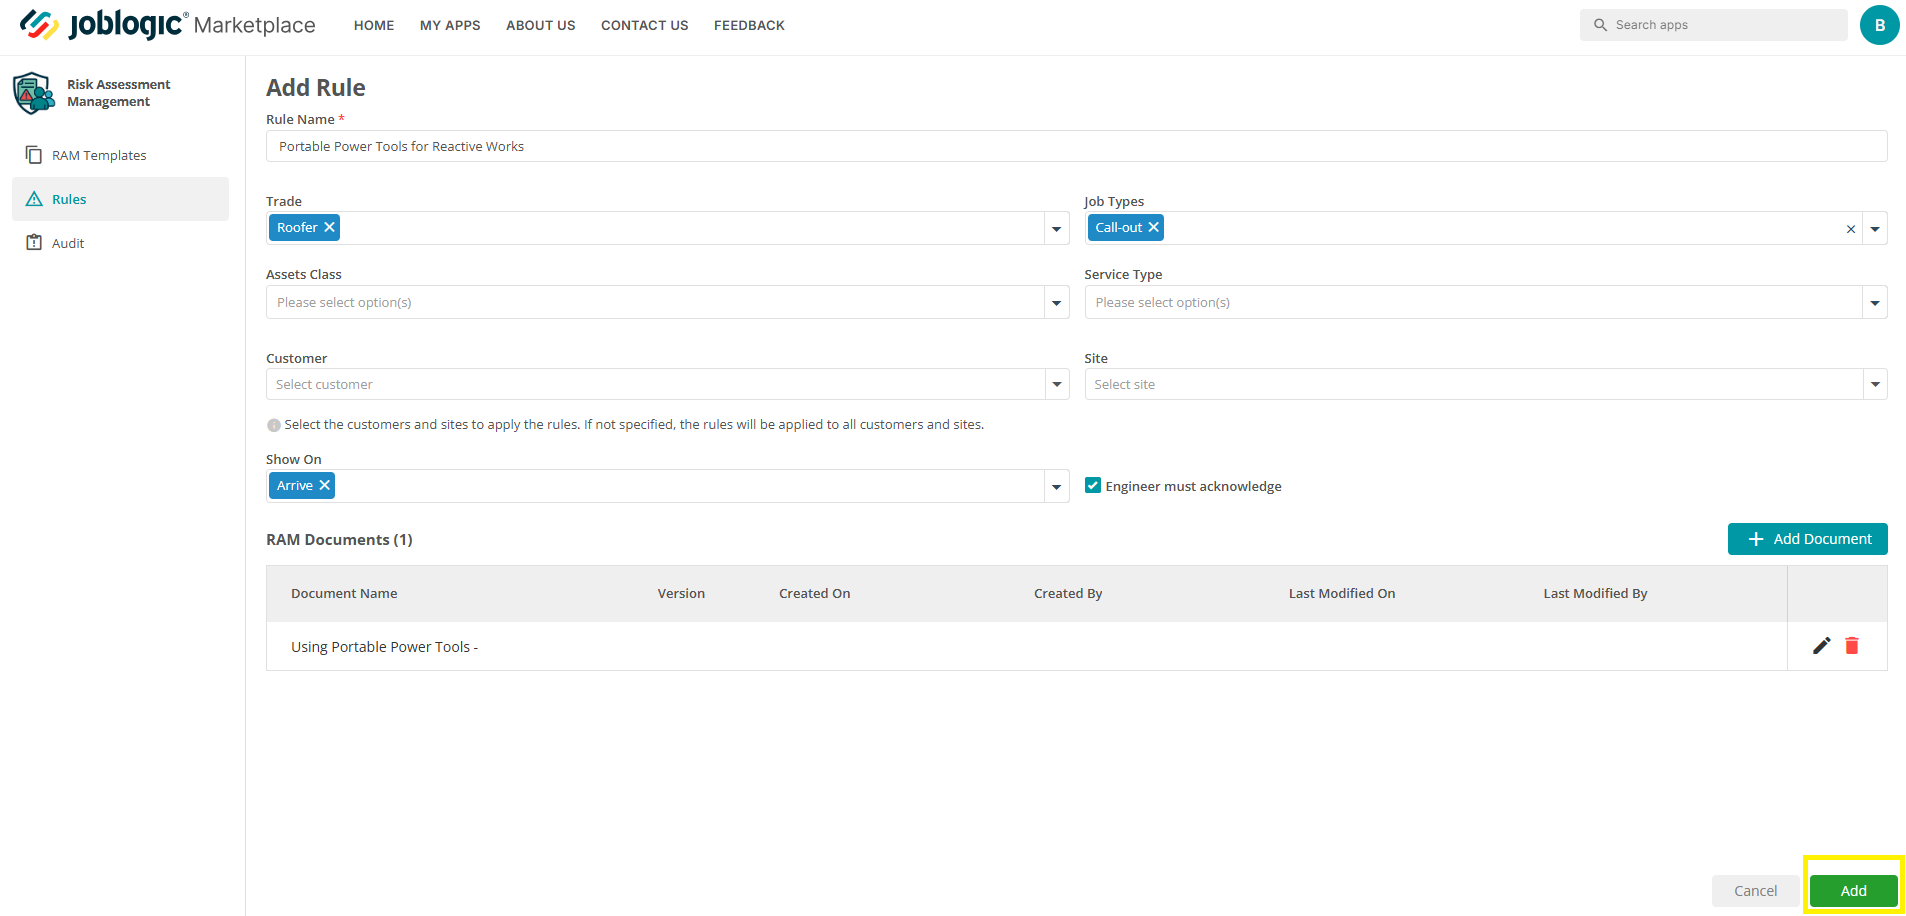Delete the Using Portable Power Tools document

tap(1852, 646)
